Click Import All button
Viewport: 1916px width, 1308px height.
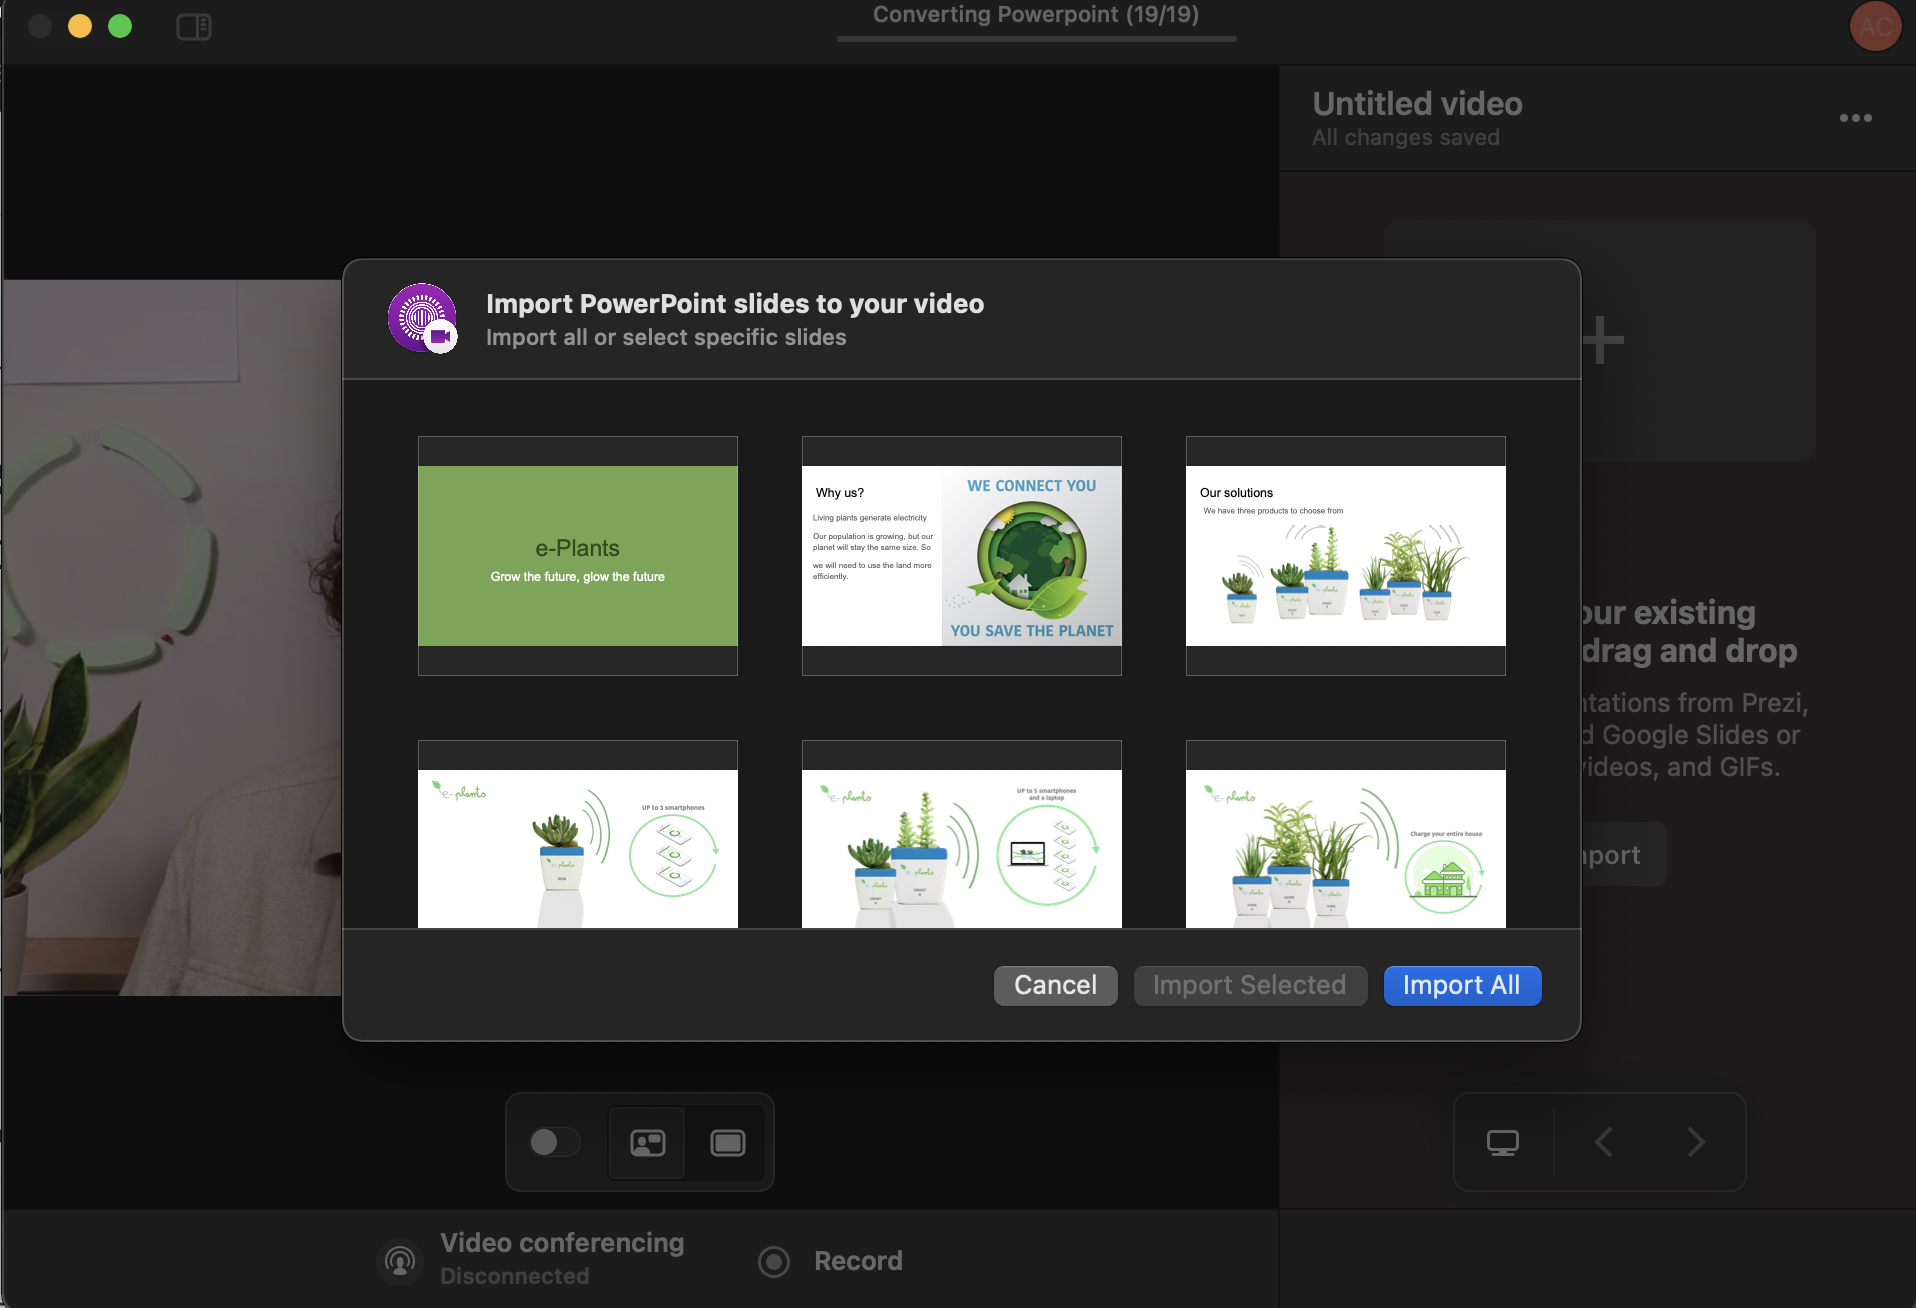(x=1461, y=985)
